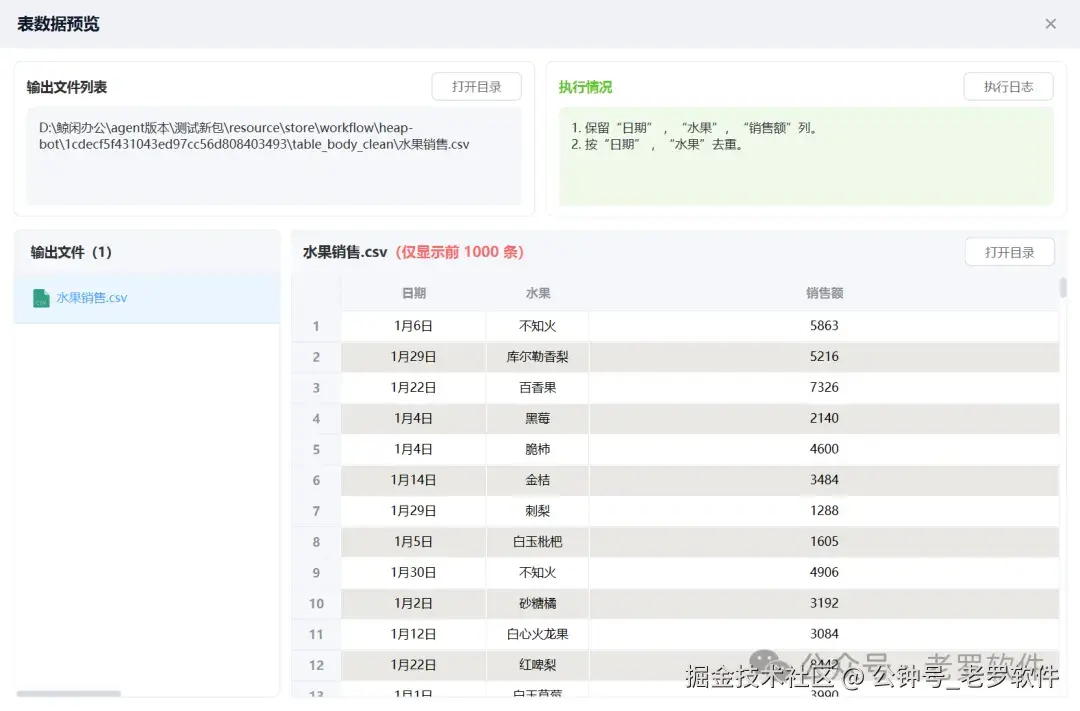Click the 百香果 cell
This screenshot has height=711, width=1080.
(537, 388)
